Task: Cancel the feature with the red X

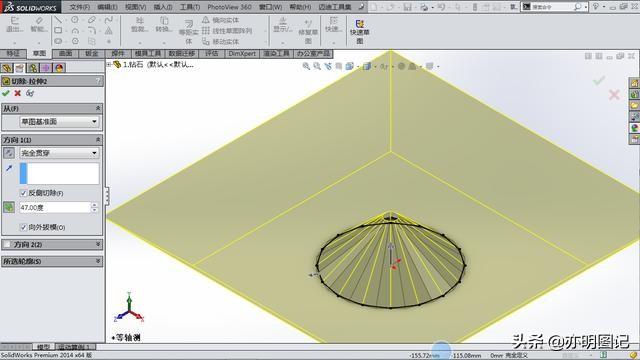Action: click(18, 93)
